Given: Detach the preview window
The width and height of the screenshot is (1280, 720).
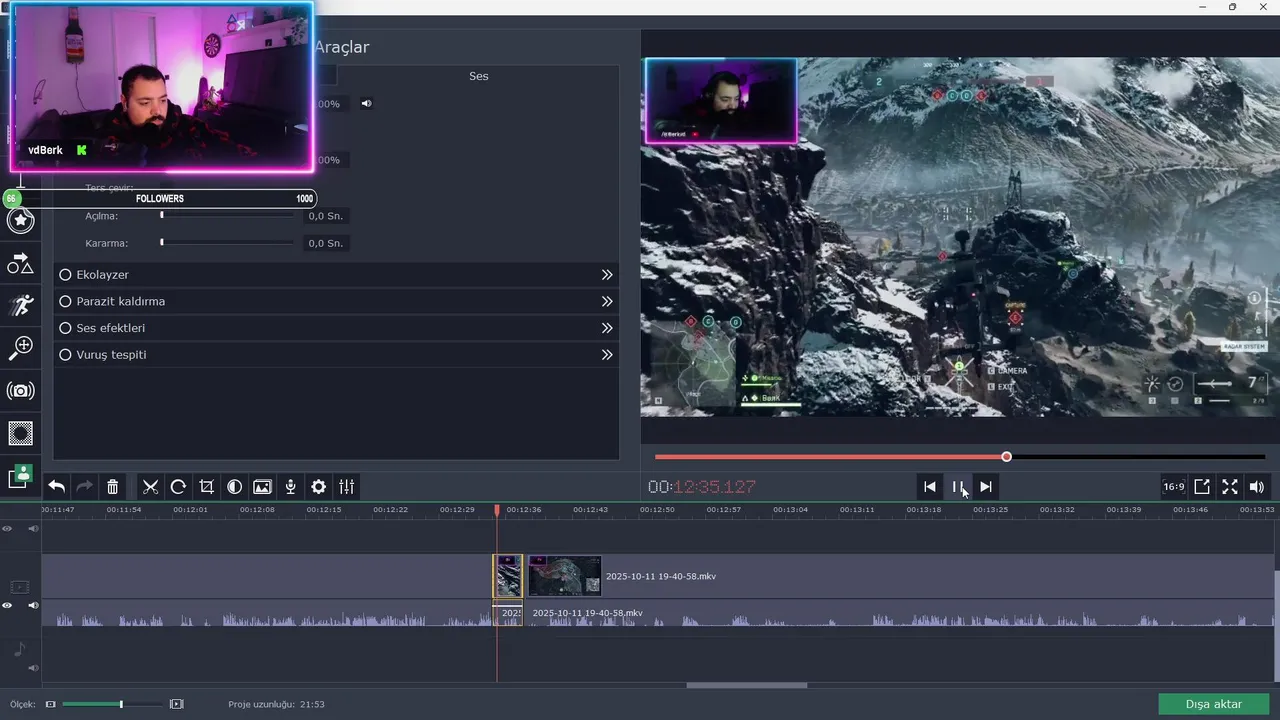Looking at the screenshot, I should (x=1202, y=486).
